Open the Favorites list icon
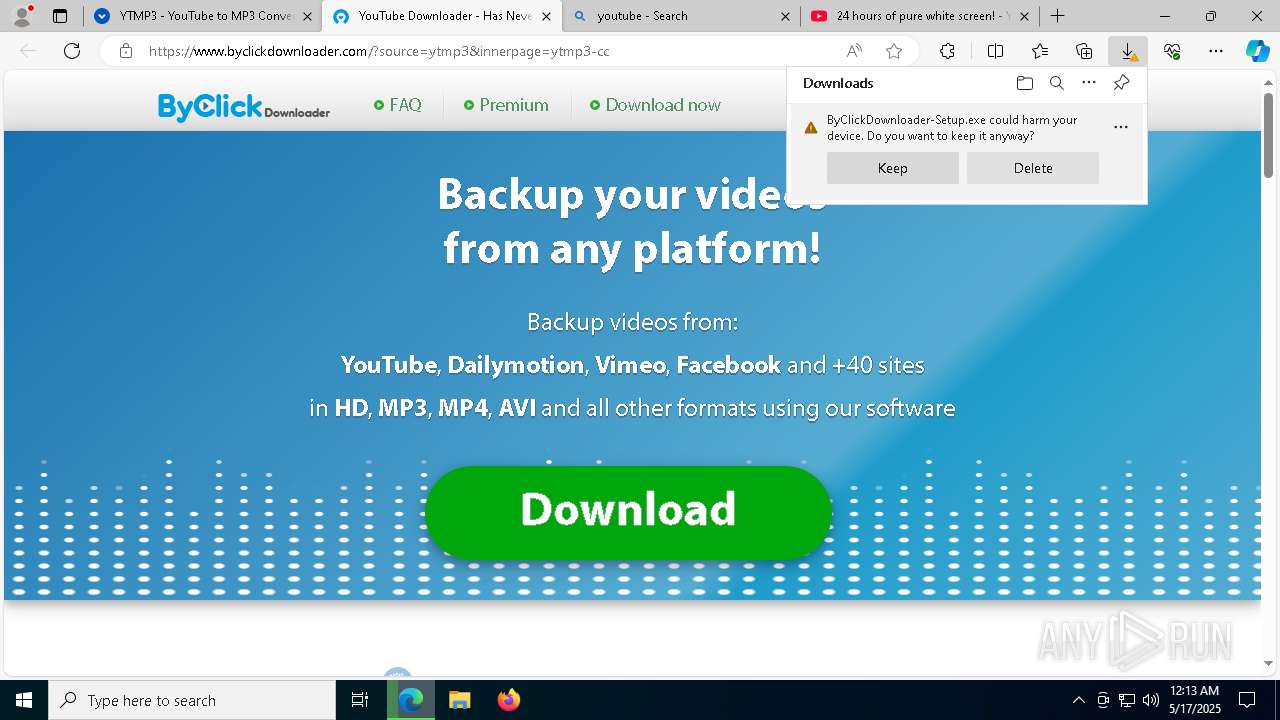 (1040, 51)
